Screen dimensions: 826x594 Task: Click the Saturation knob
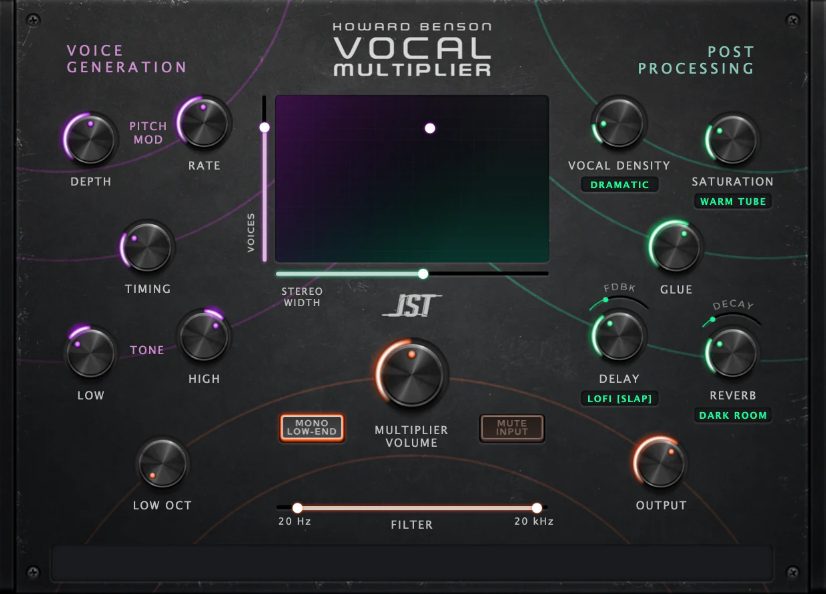tap(732, 139)
